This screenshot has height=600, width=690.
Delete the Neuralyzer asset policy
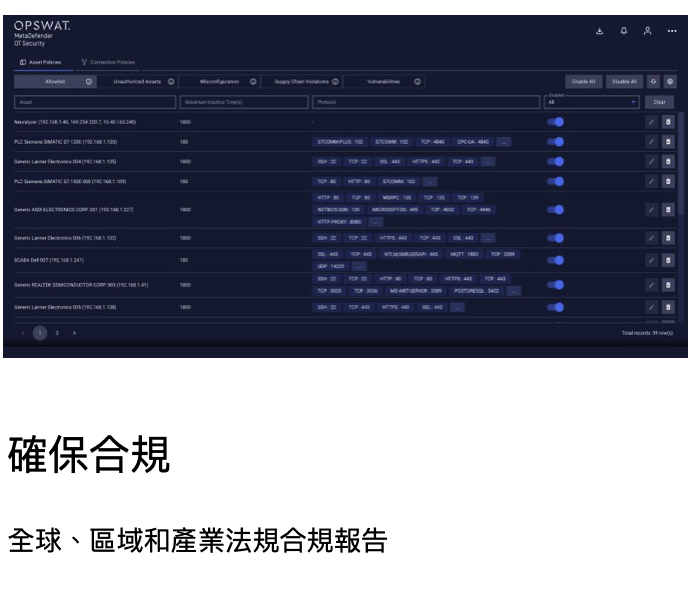[x=668, y=122]
